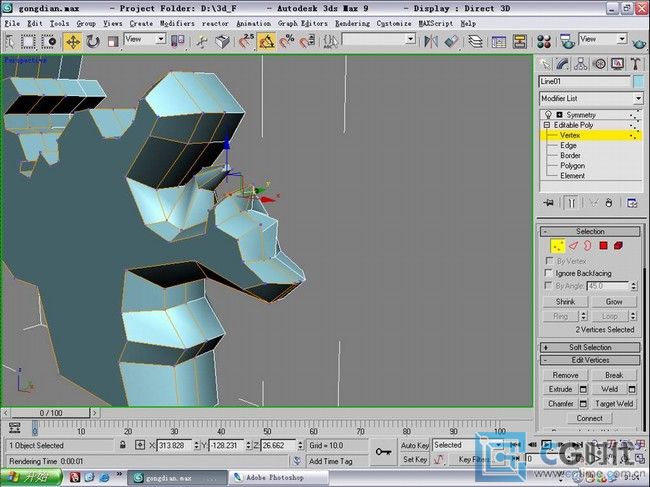Toggle the Spinner Snap button
The image size is (650, 487).
tap(307, 41)
